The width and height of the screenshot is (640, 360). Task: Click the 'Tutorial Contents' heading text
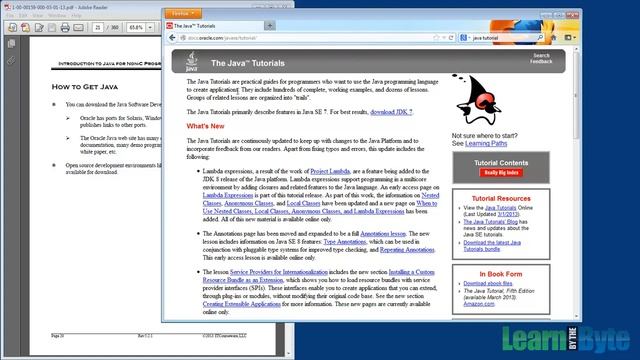click(501, 162)
